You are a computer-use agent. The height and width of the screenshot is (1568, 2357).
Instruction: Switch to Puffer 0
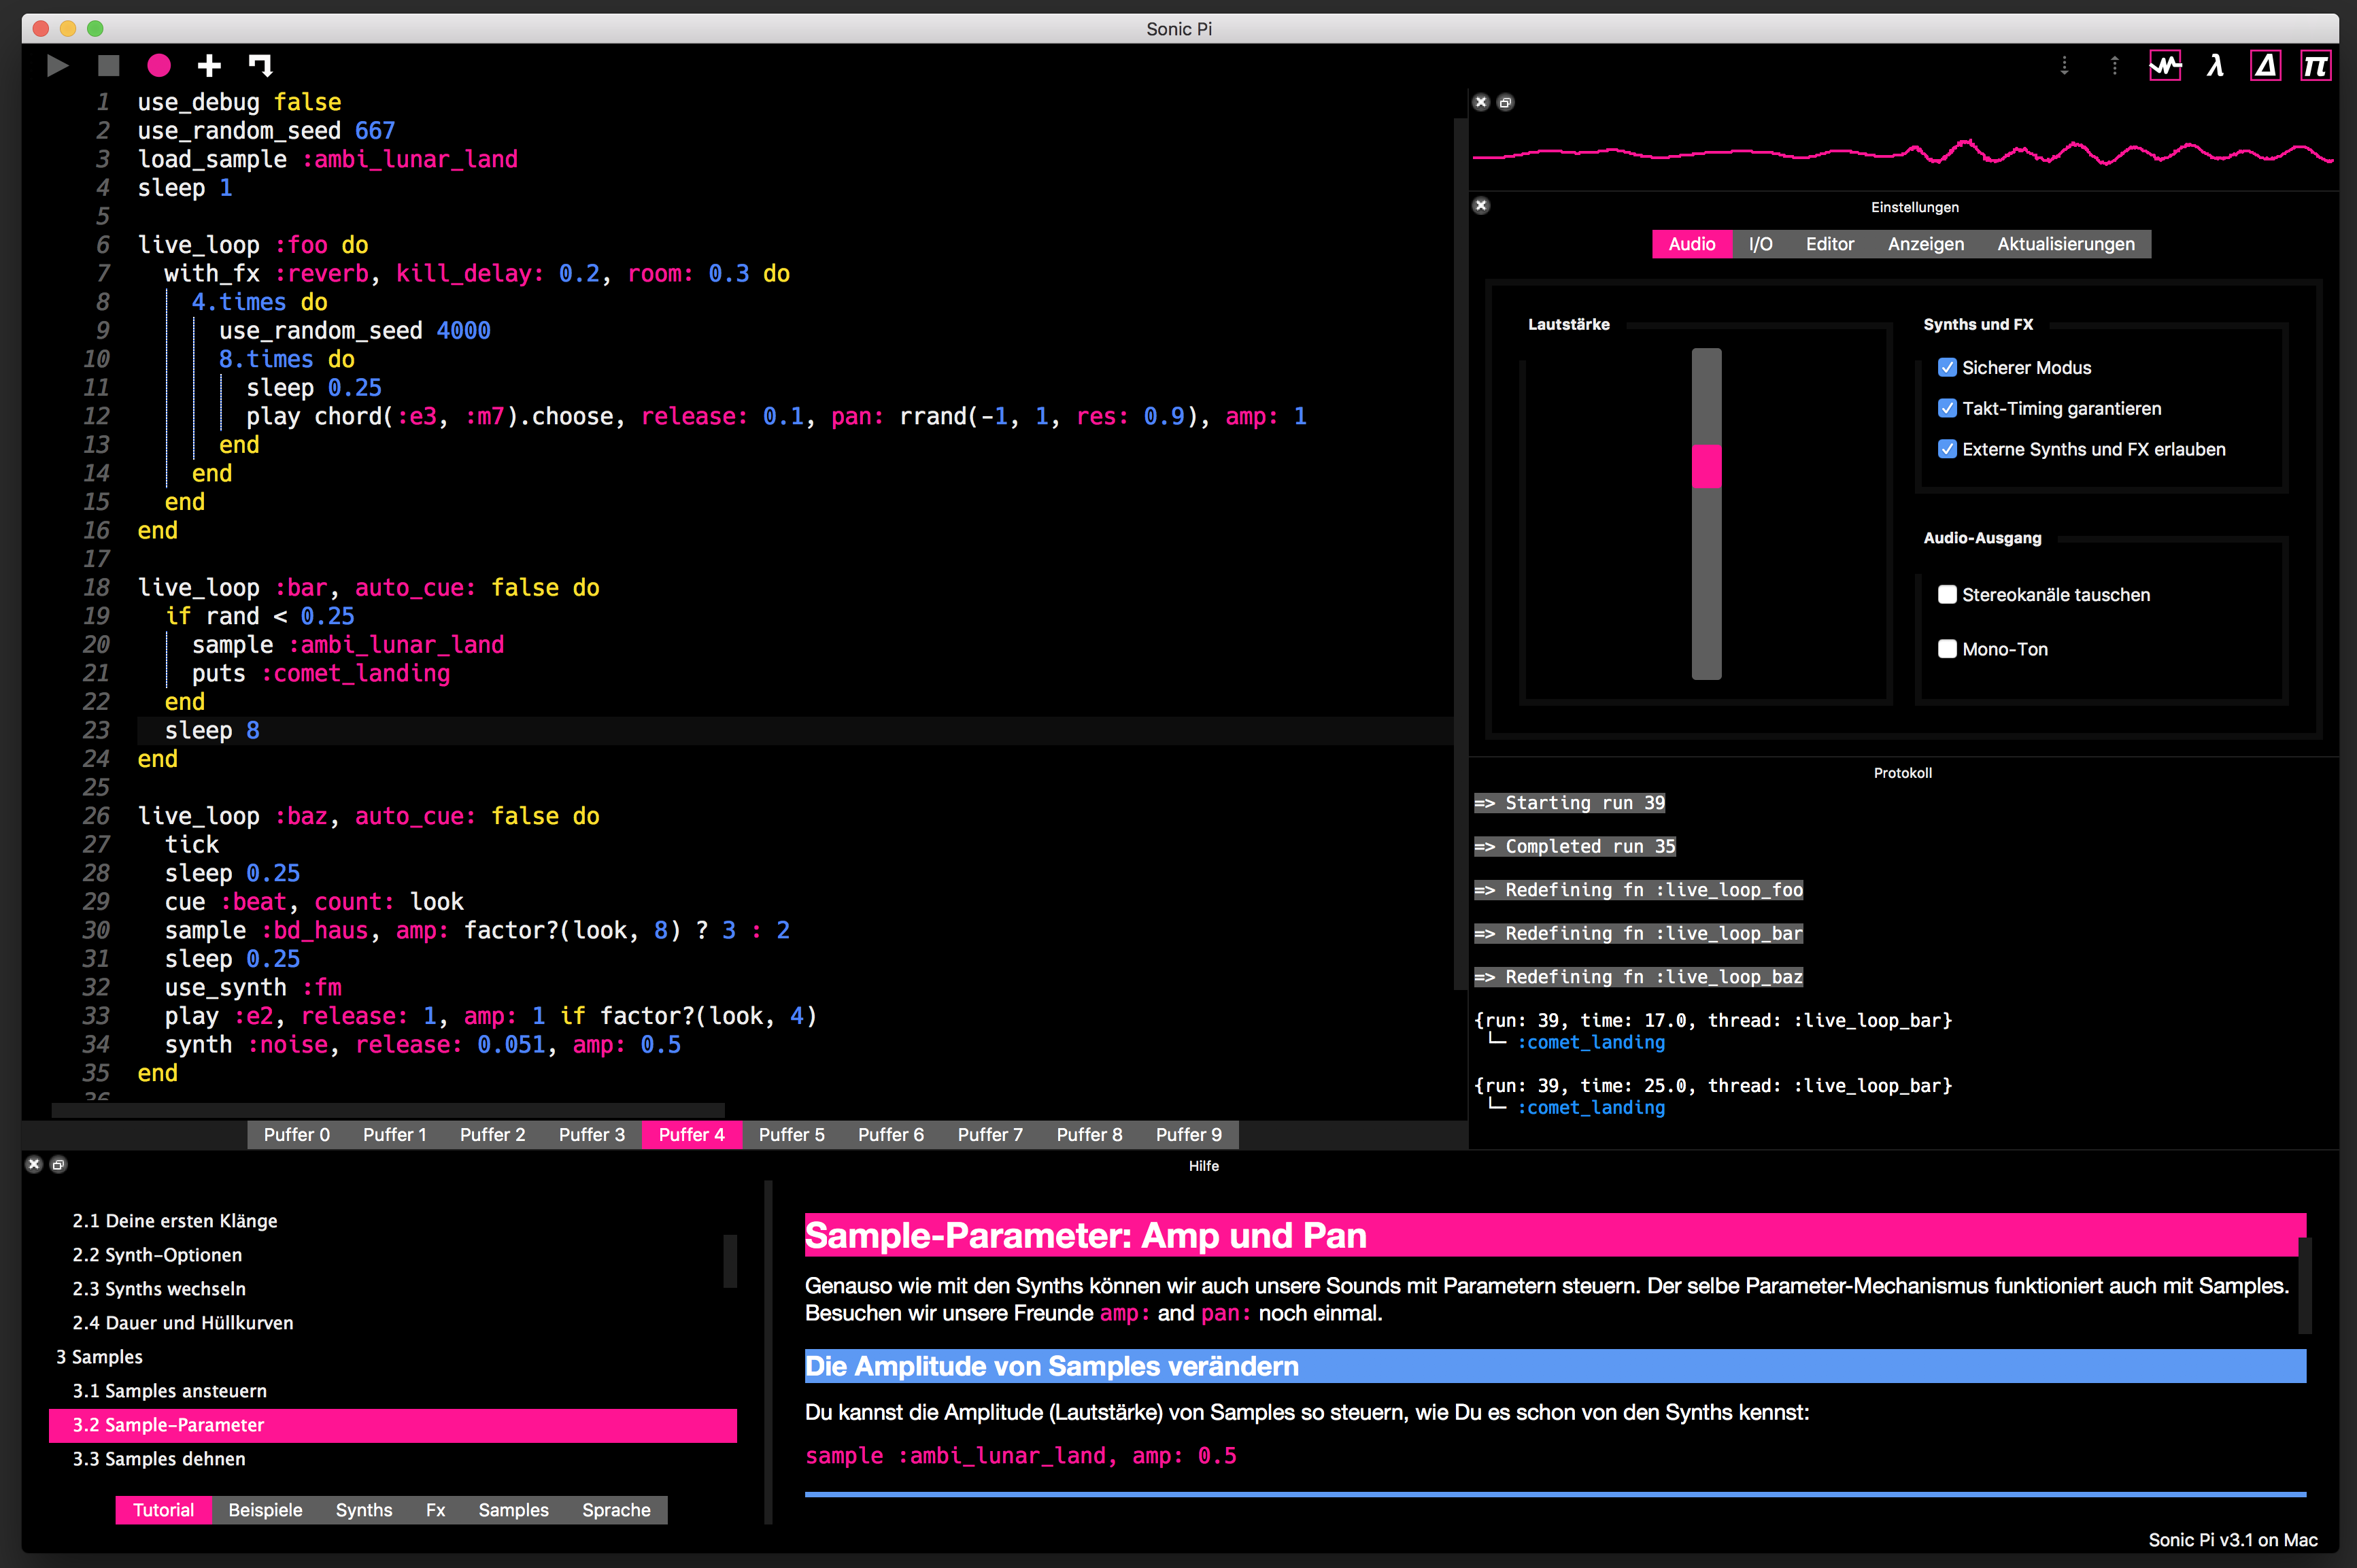tap(296, 1134)
